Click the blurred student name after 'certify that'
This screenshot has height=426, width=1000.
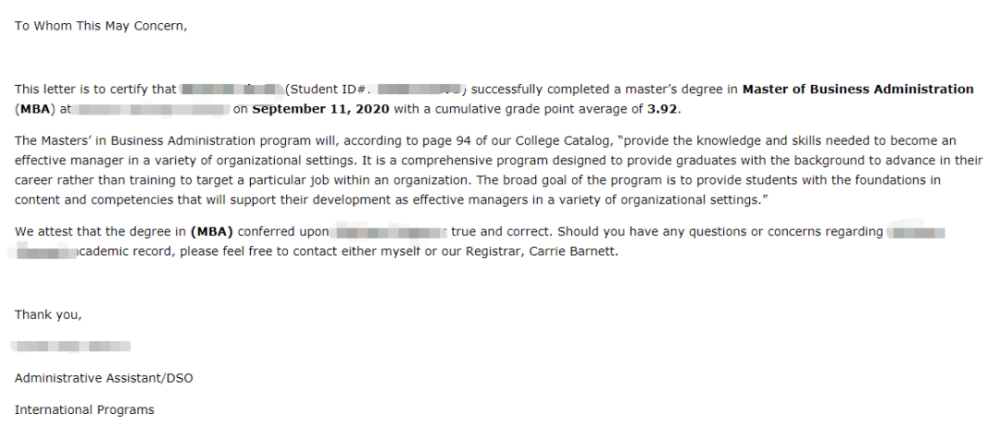232,89
